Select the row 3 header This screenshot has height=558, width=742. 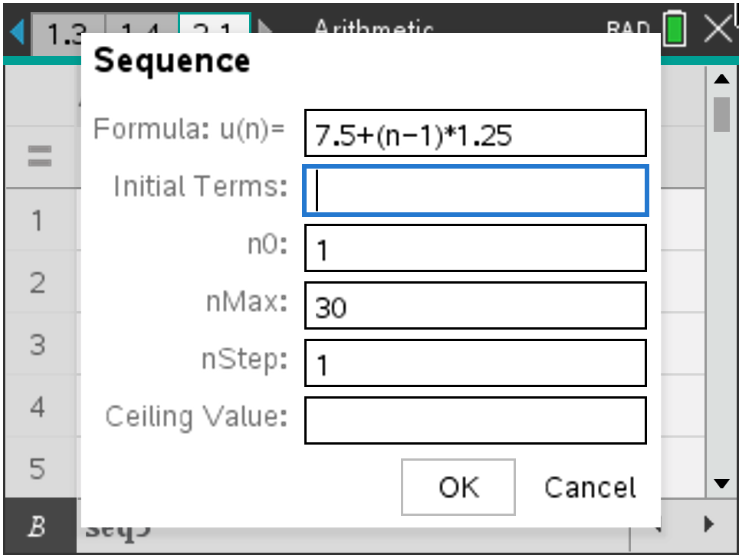click(38, 345)
